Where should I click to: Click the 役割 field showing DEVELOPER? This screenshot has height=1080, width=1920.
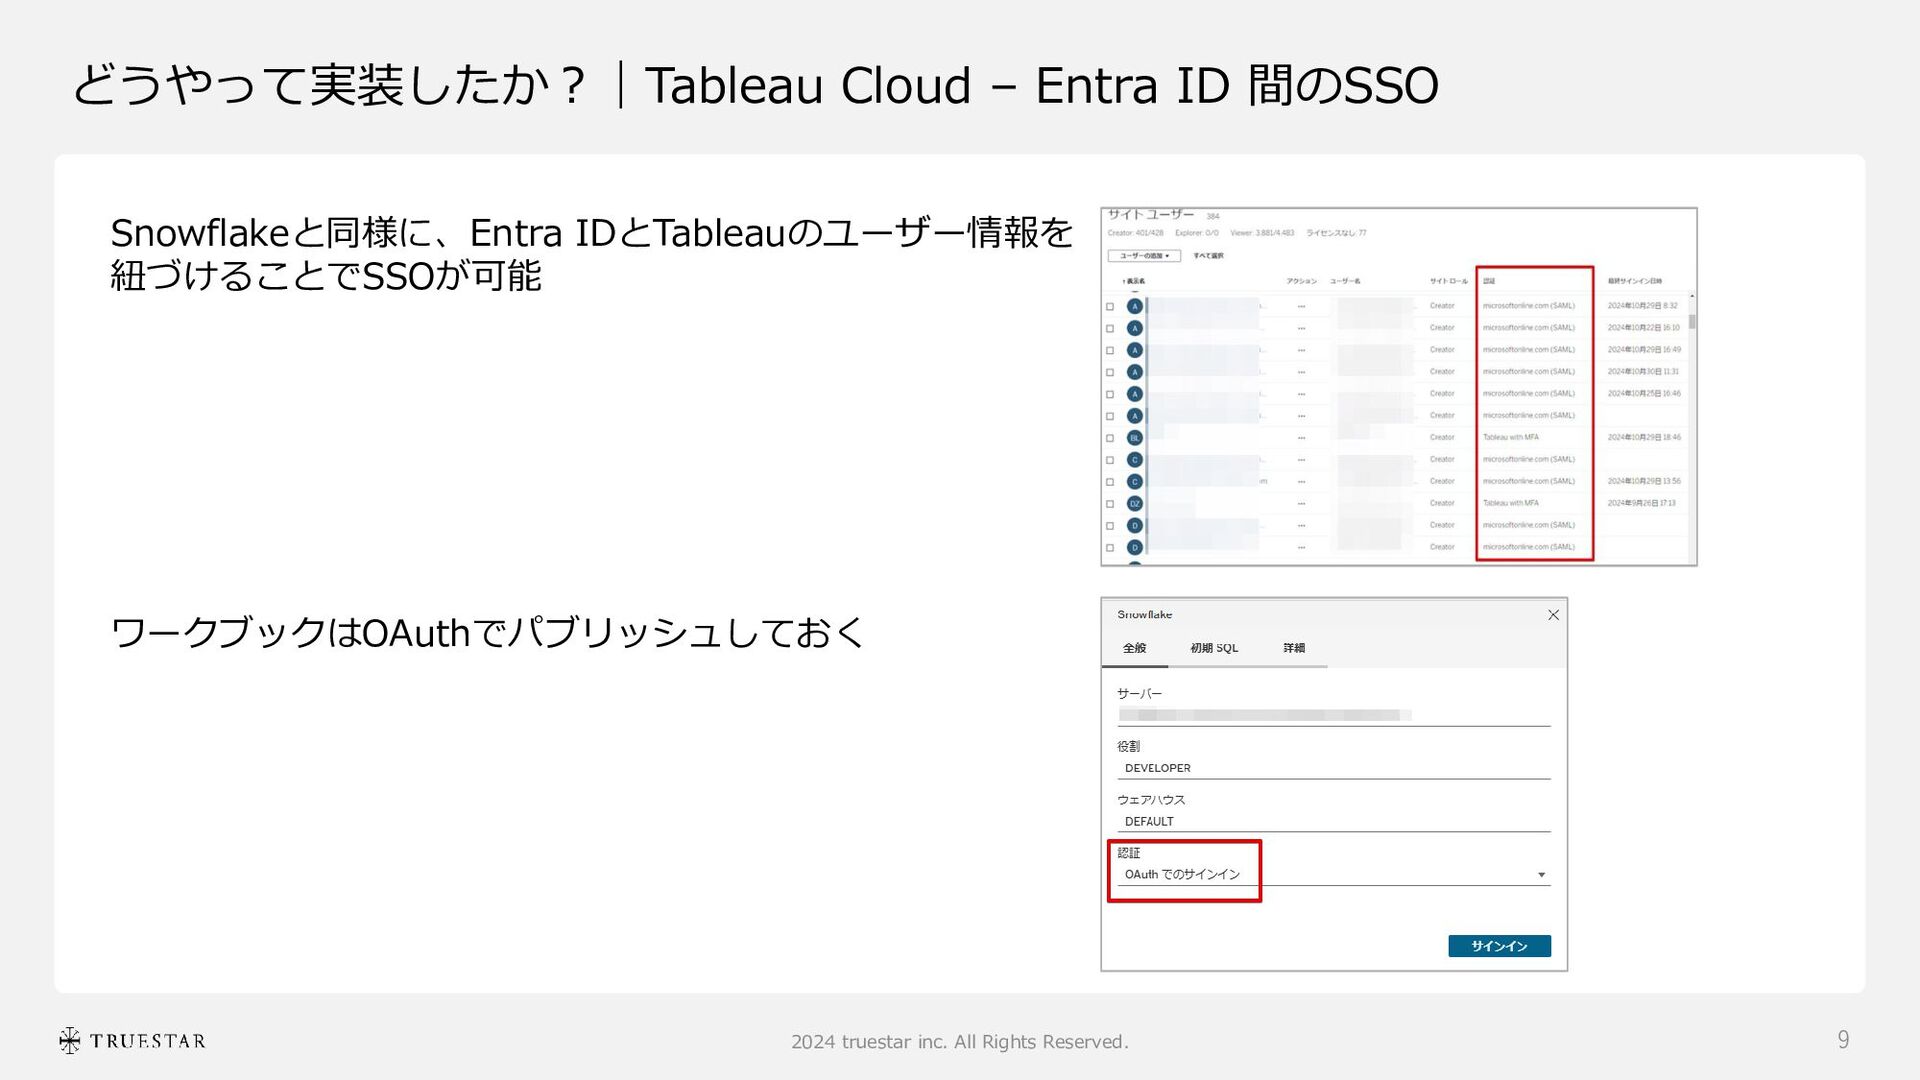tap(1333, 768)
